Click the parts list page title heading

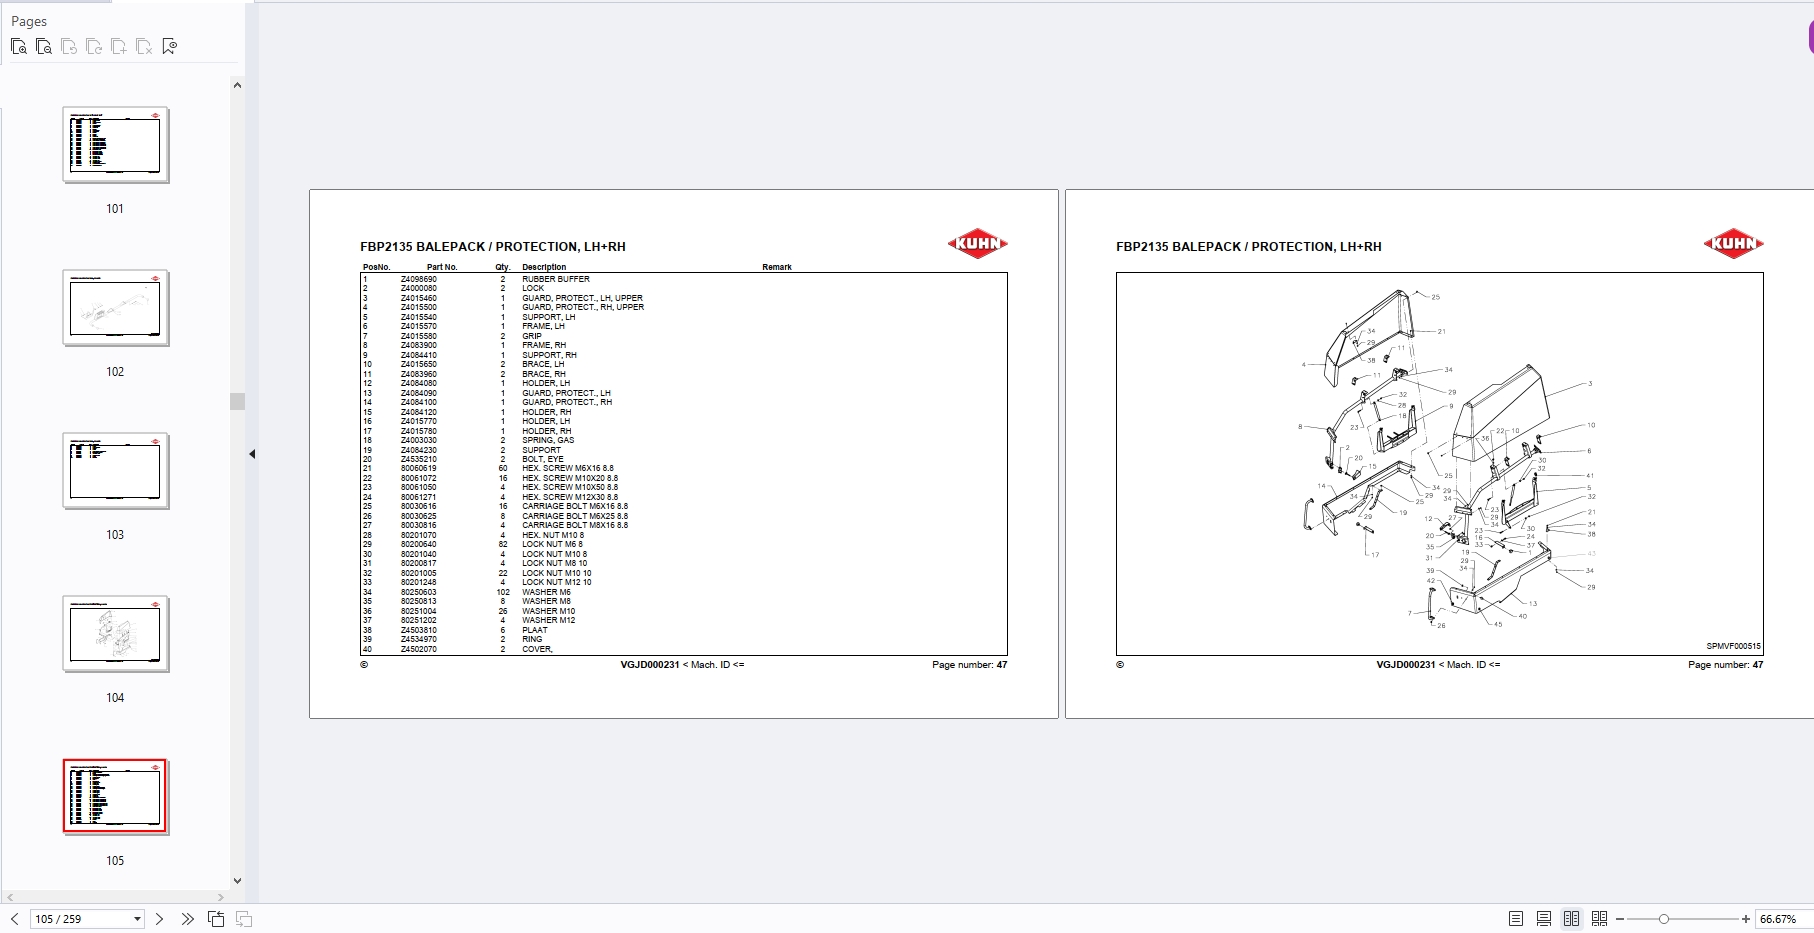(493, 247)
